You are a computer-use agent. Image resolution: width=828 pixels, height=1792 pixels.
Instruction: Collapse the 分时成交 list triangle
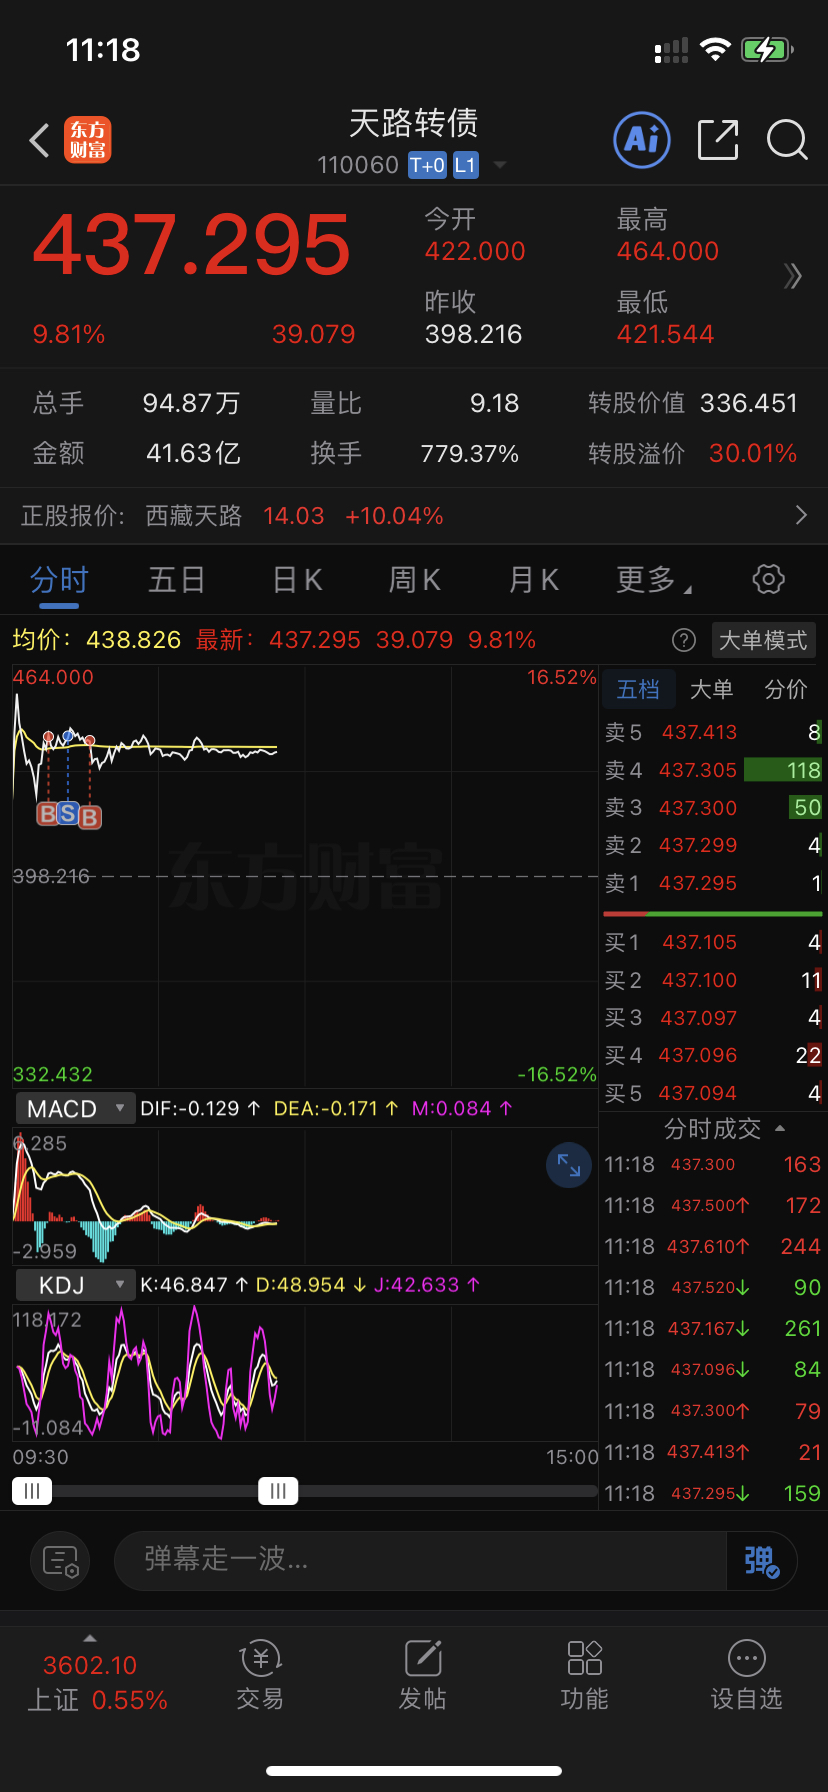click(780, 1129)
